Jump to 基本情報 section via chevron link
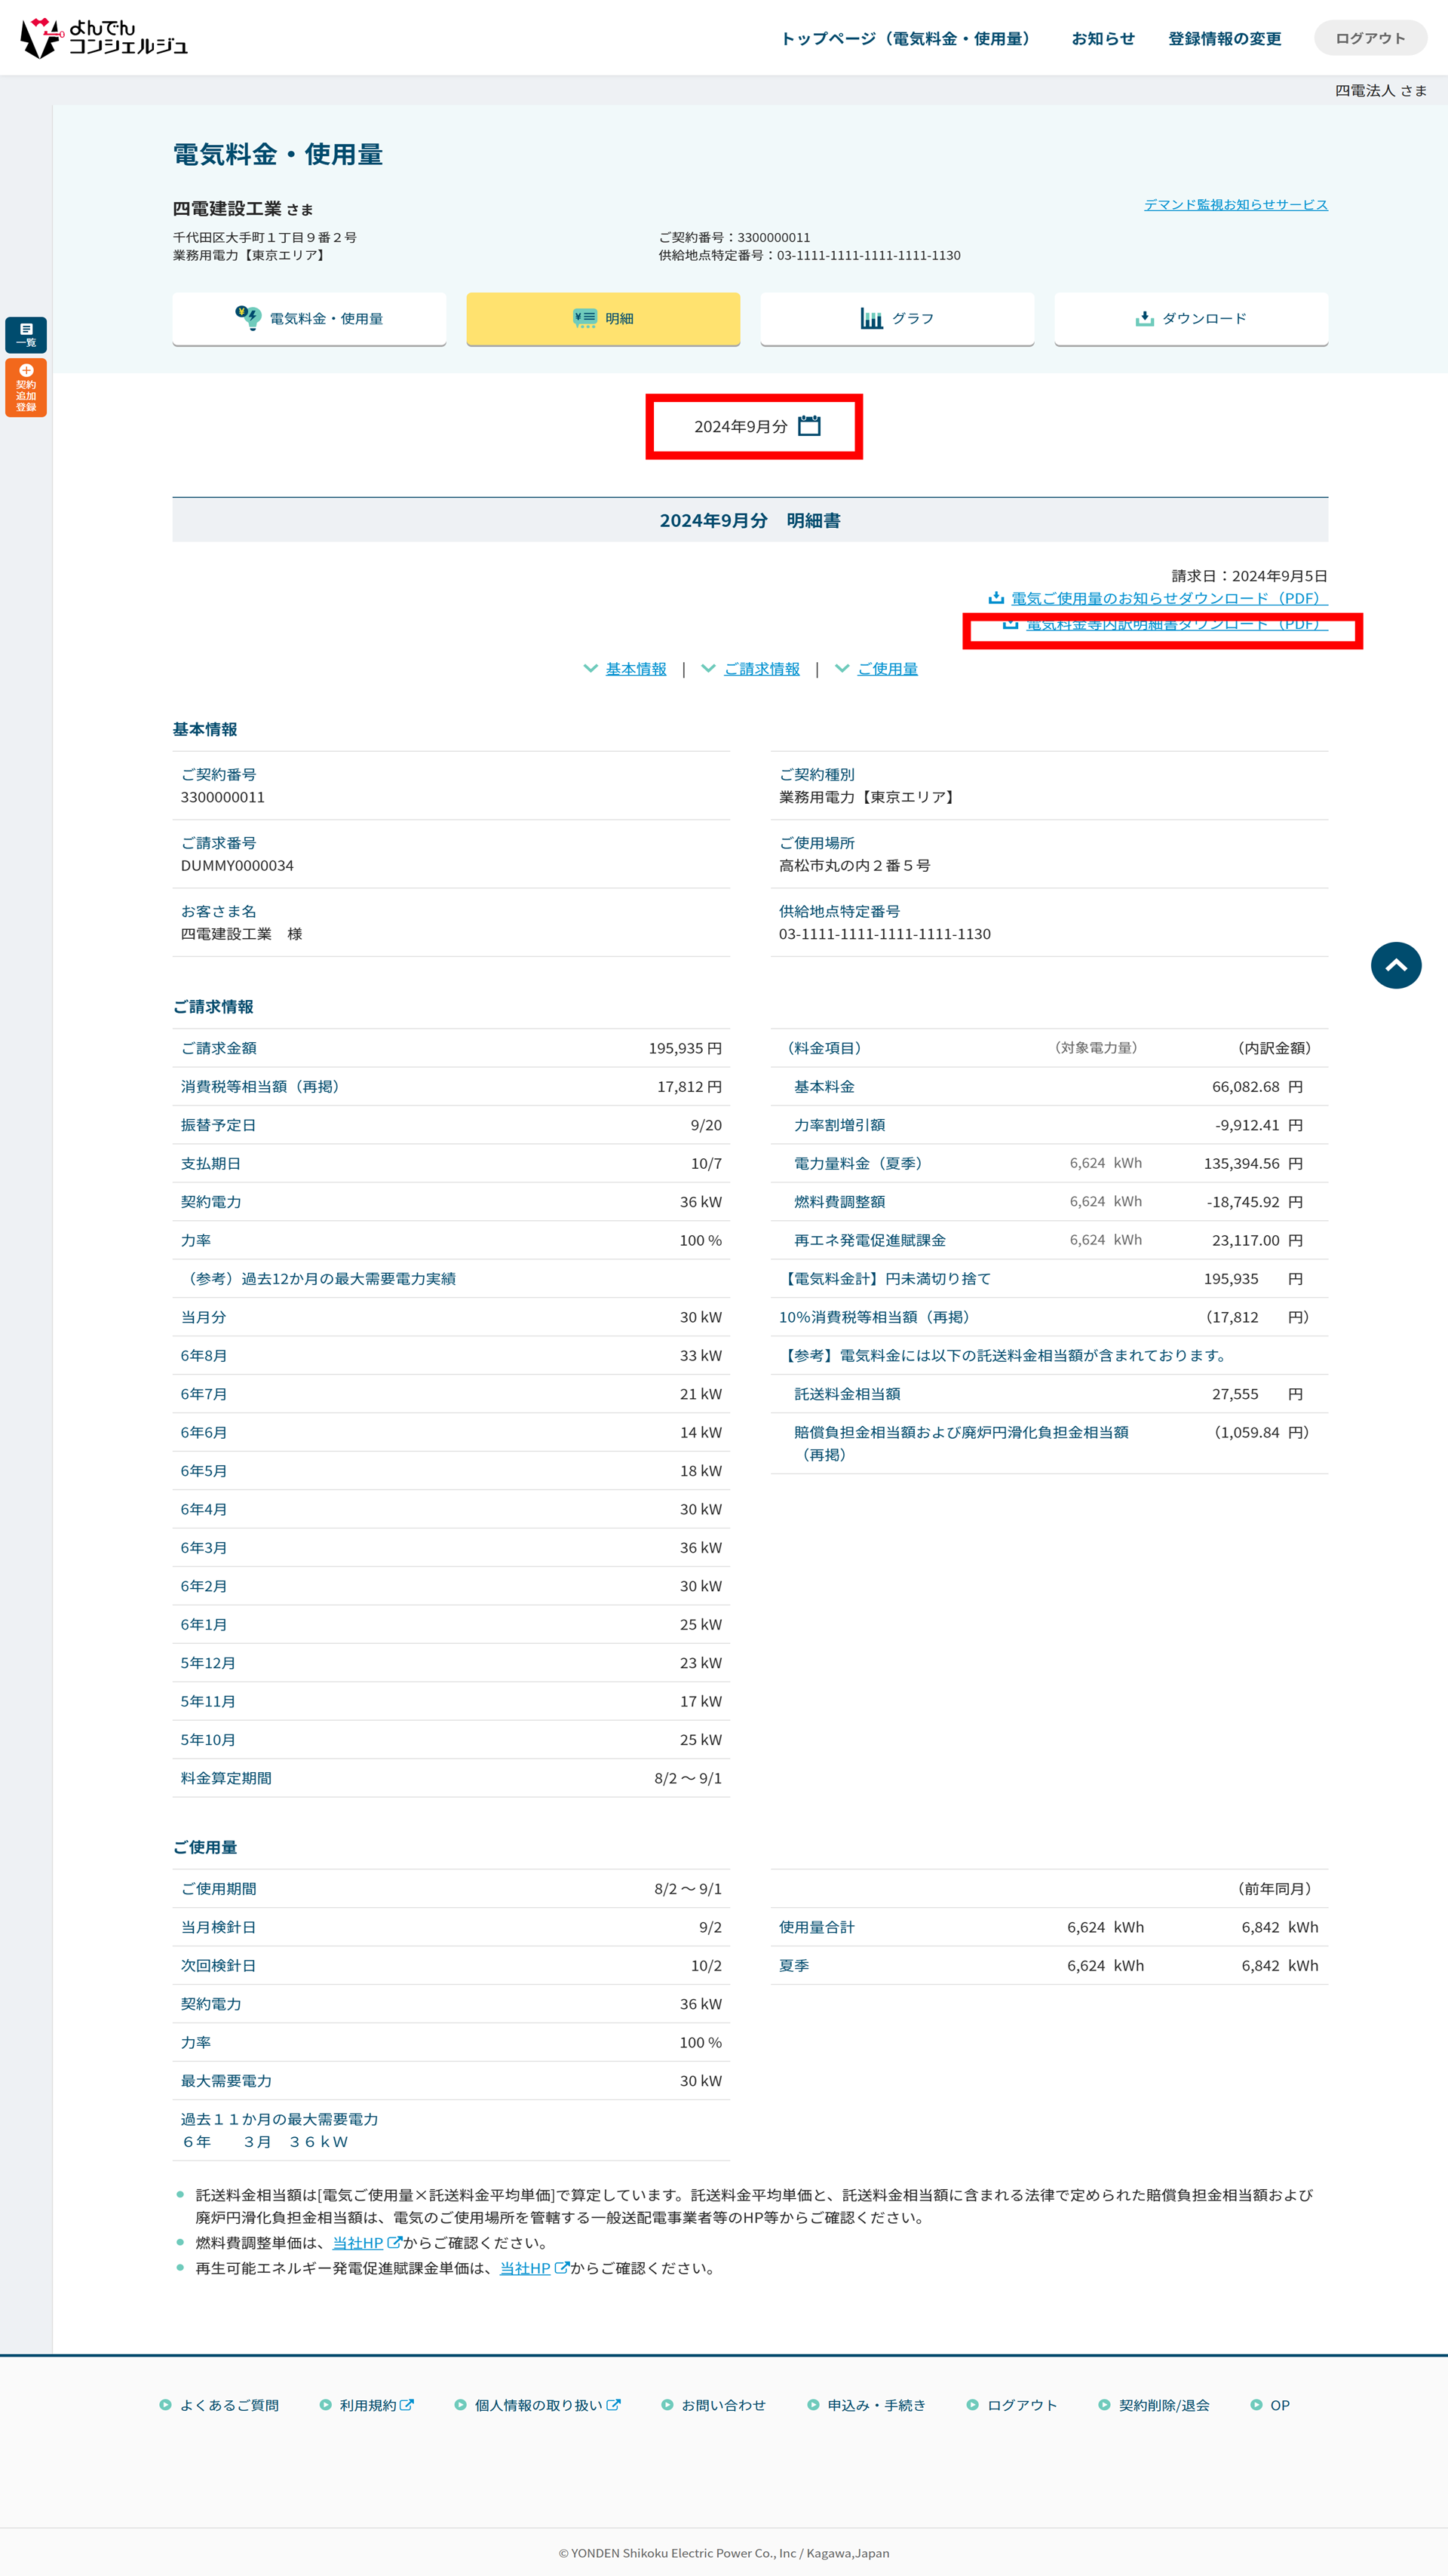 [635, 669]
